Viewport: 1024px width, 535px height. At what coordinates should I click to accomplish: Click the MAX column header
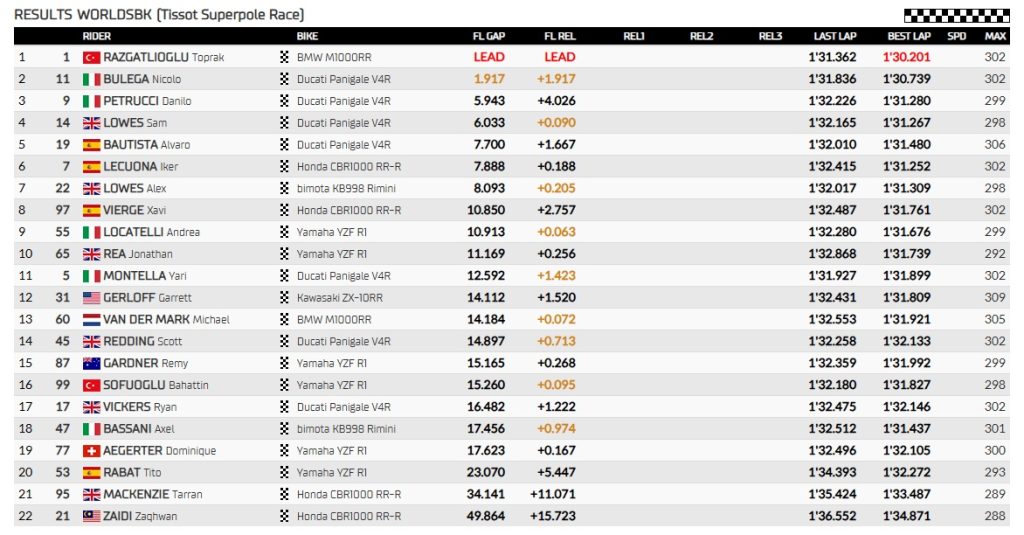coord(995,36)
